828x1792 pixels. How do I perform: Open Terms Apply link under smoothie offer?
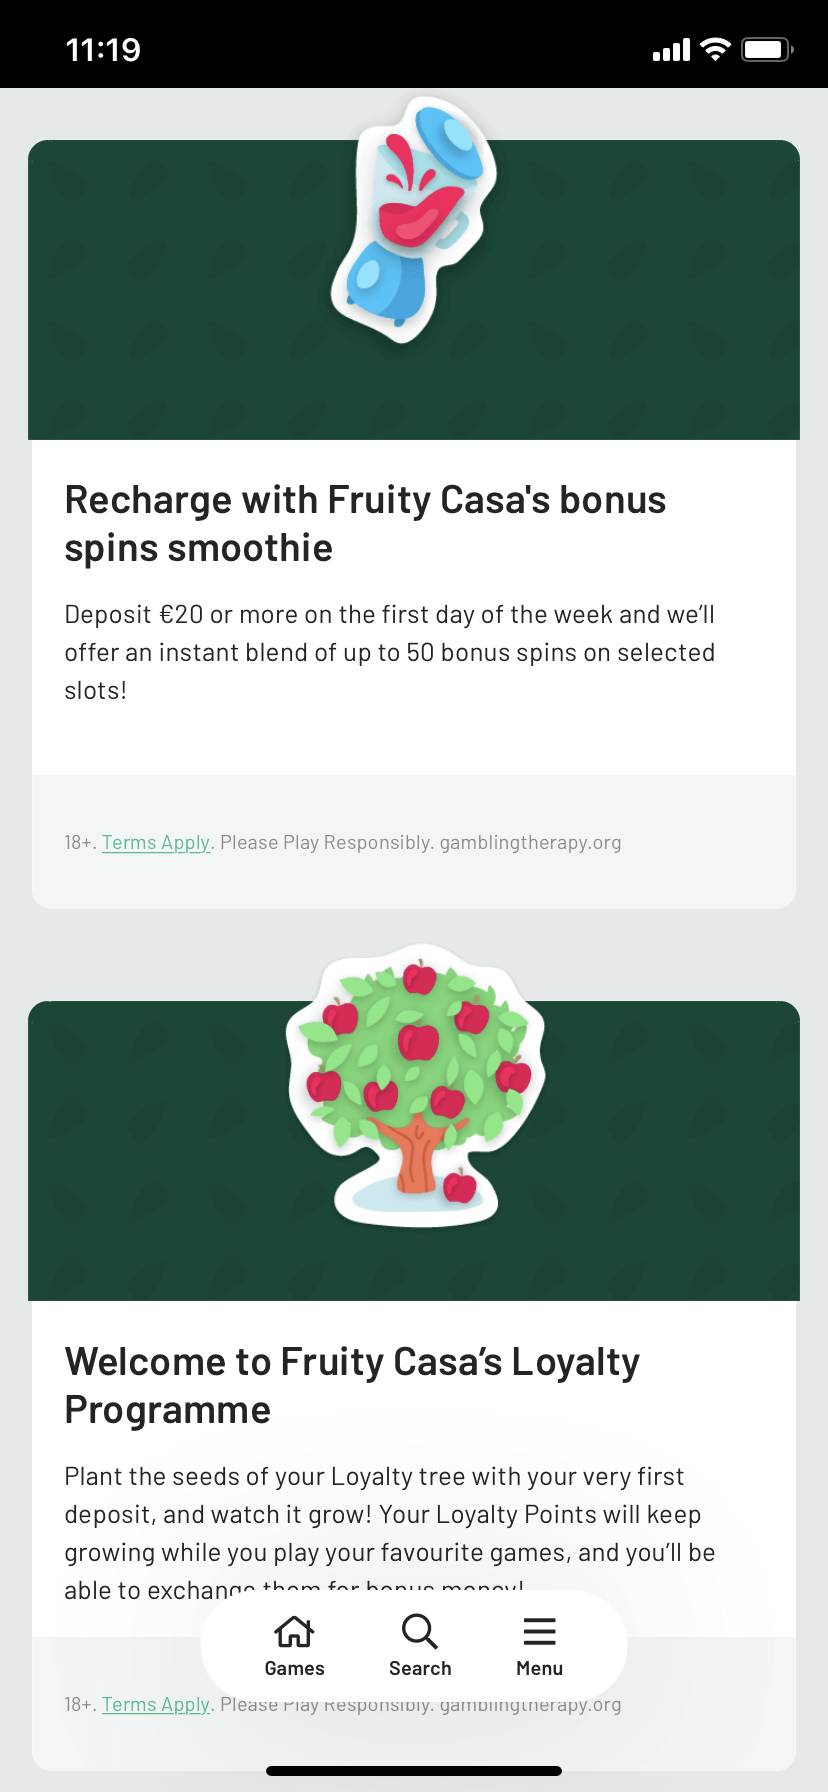pos(156,843)
